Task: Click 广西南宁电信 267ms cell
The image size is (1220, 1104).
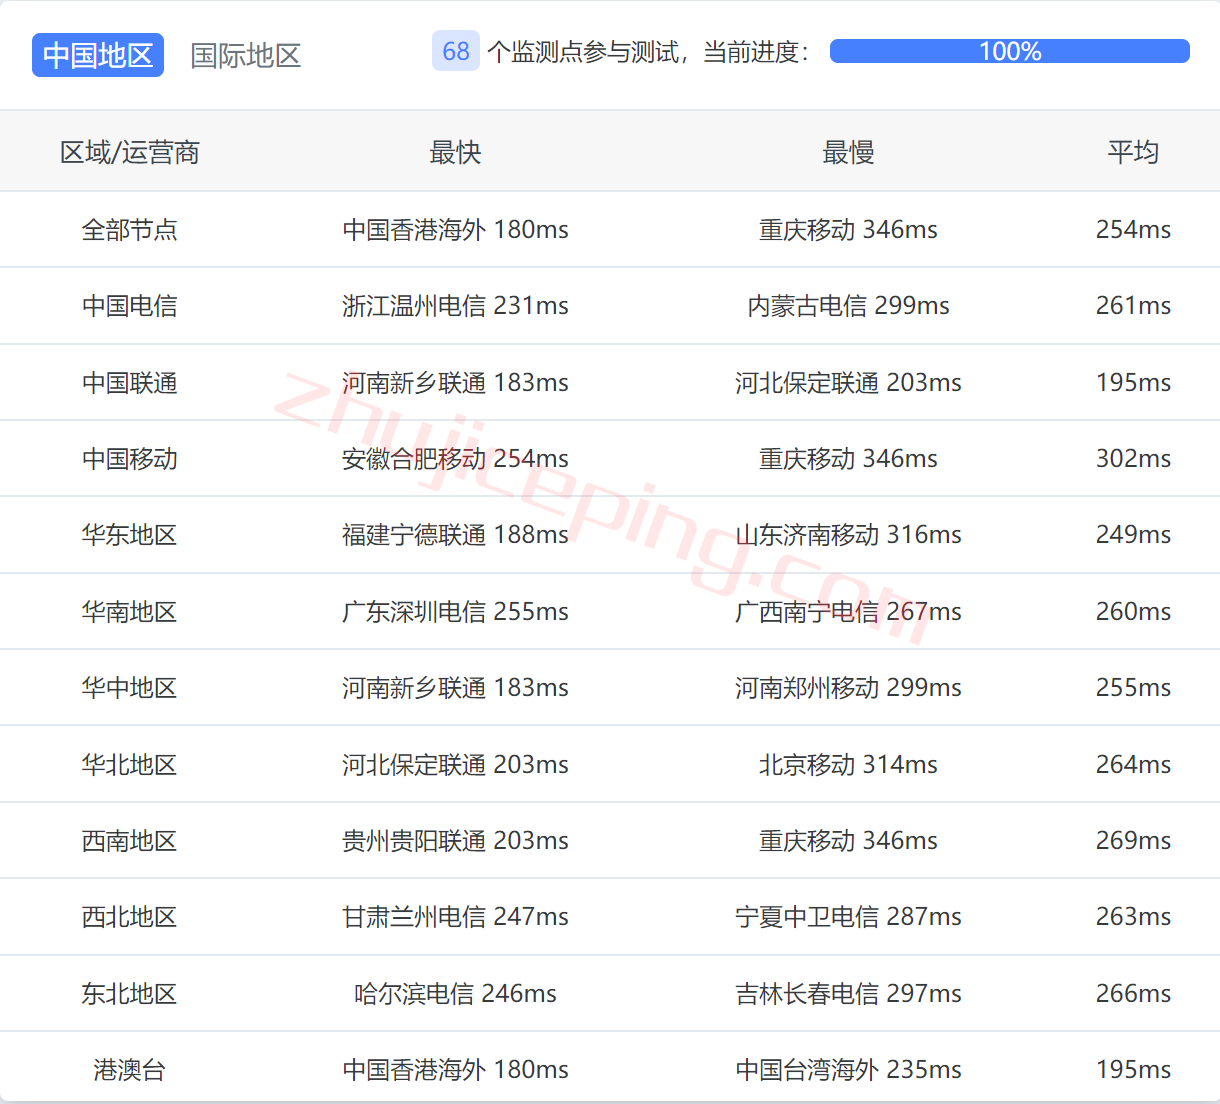Action: click(848, 612)
